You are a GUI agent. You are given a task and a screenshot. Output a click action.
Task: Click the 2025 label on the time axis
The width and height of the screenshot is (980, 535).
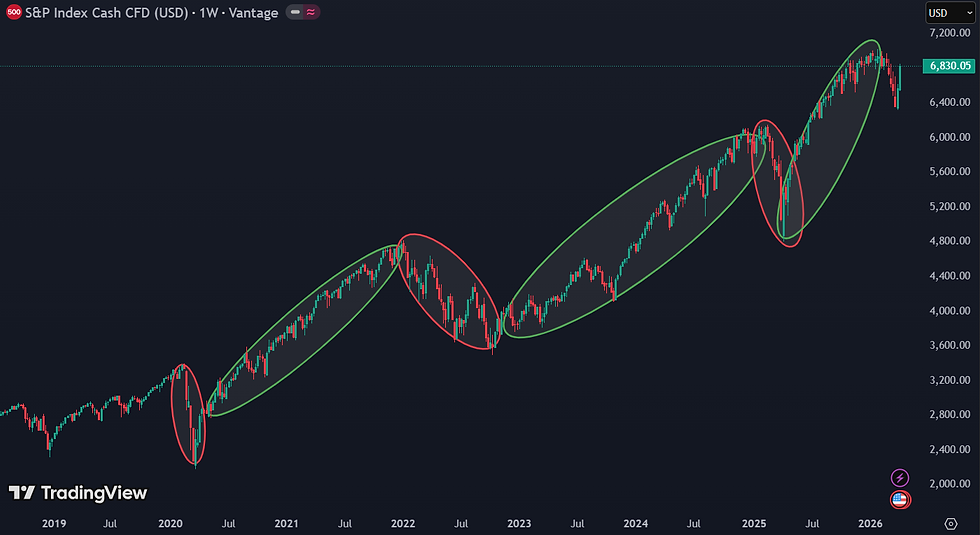[x=754, y=524]
